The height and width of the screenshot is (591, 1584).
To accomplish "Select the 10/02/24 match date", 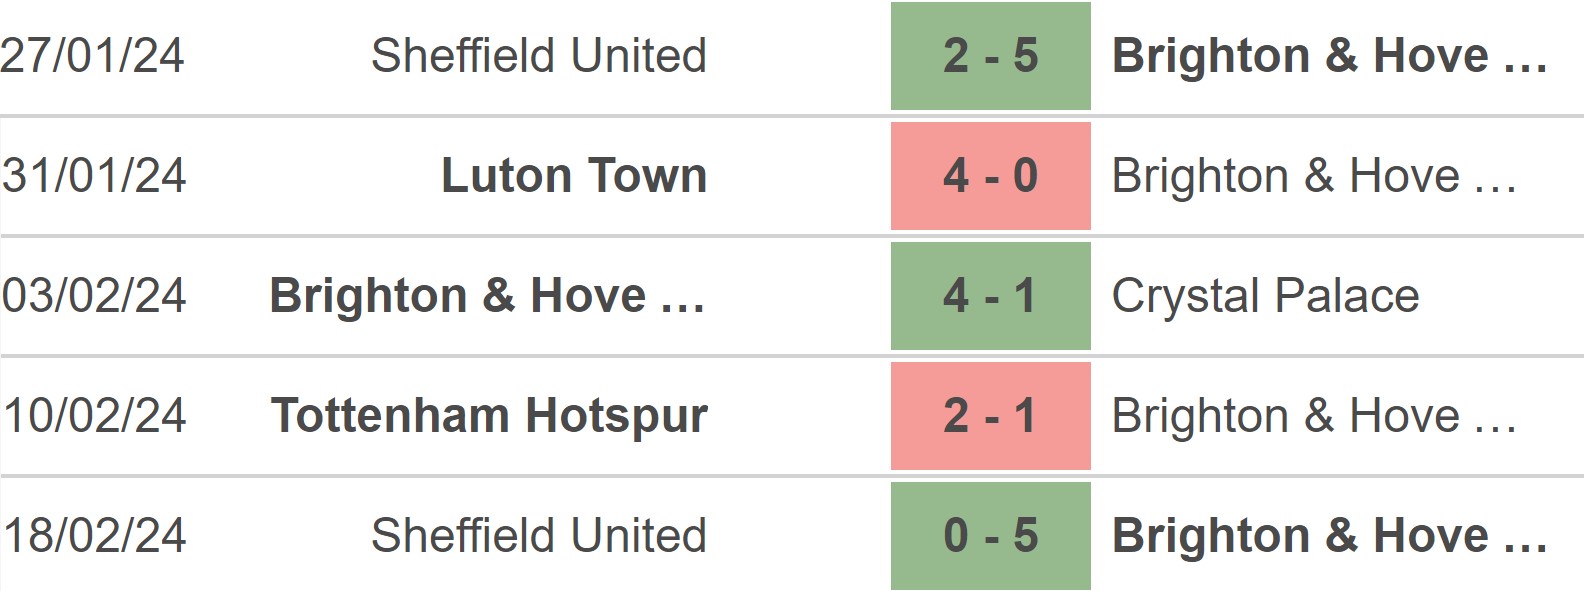I will click(x=93, y=416).
